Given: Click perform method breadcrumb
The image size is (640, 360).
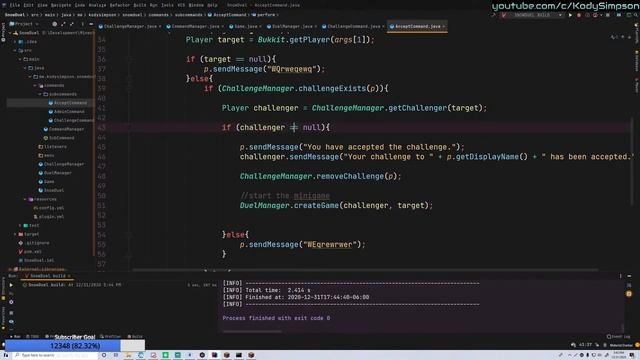Looking at the screenshot, I should click(263, 15).
